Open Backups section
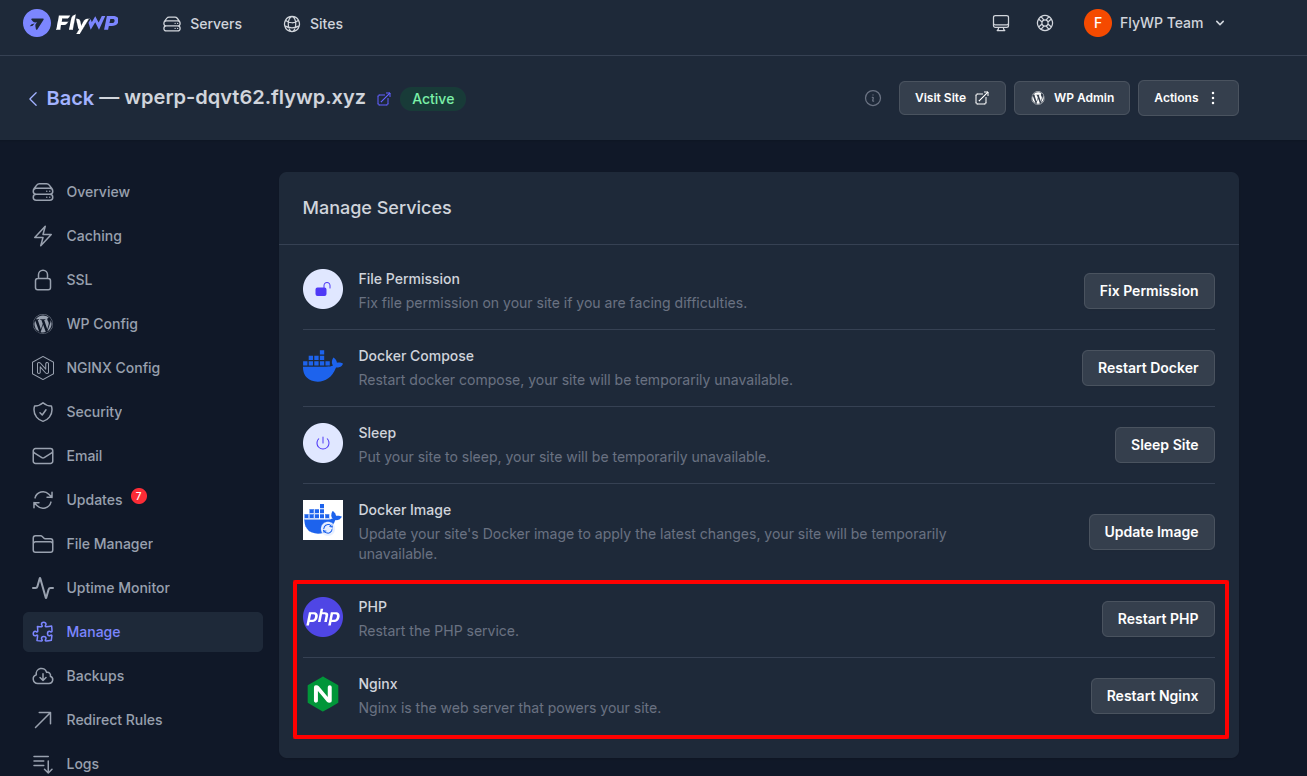1307x776 pixels. pyautogui.click(x=143, y=676)
